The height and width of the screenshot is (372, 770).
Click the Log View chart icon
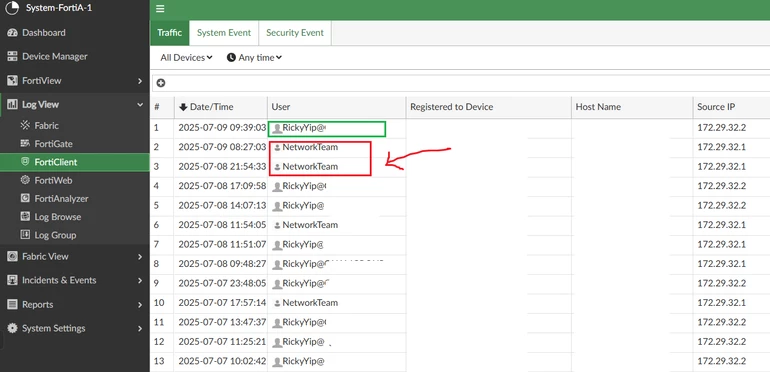pyautogui.click(x=12, y=105)
